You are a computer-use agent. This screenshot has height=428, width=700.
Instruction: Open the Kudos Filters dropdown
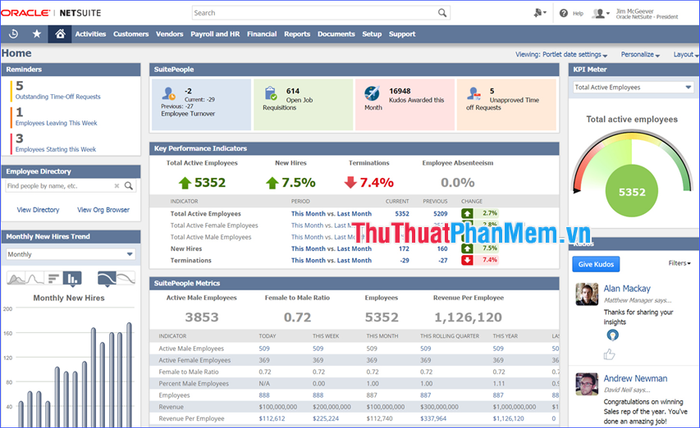(679, 263)
